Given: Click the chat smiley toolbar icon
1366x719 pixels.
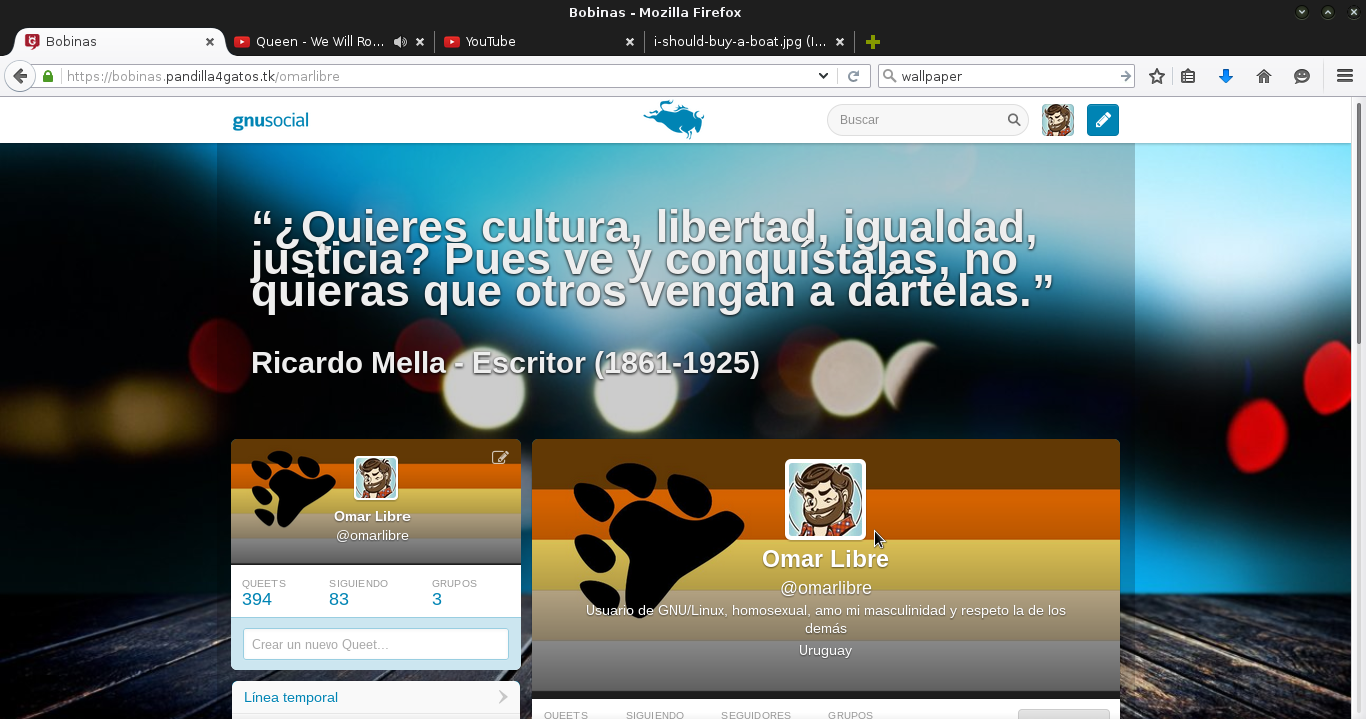Looking at the screenshot, I should 1302,76.
